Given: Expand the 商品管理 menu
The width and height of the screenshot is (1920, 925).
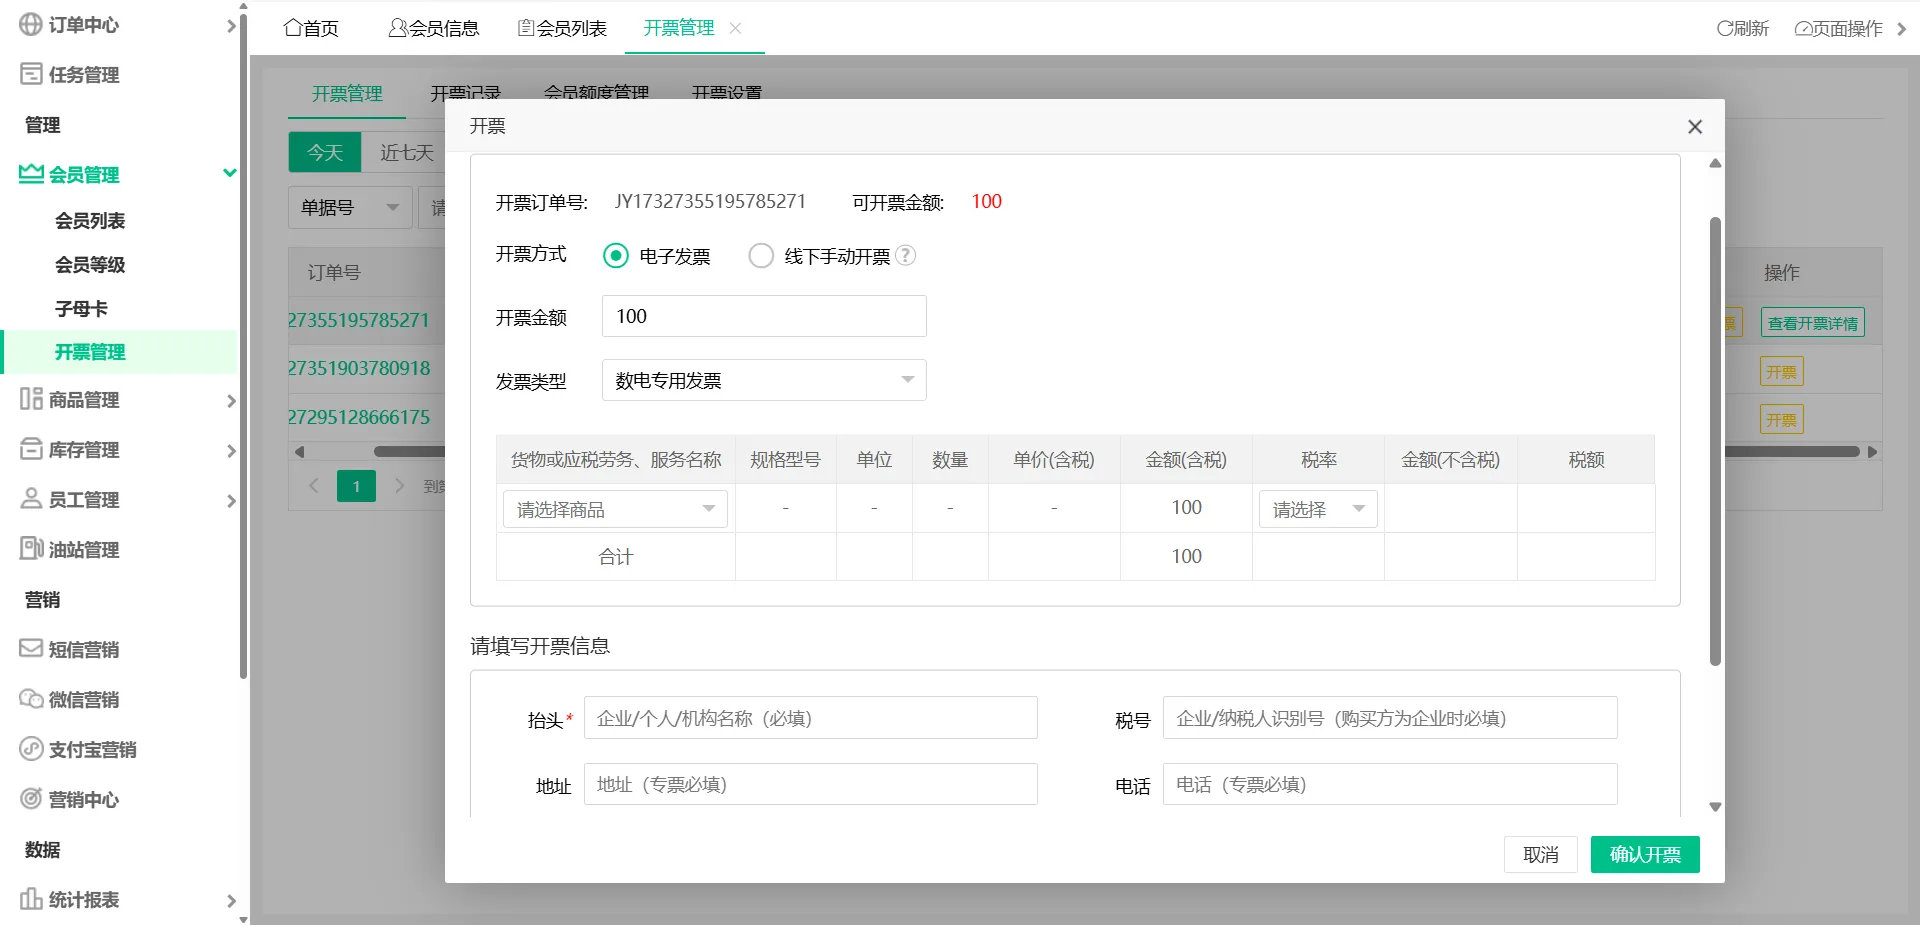Looking at the screenshot, I should tap(231, 400).
